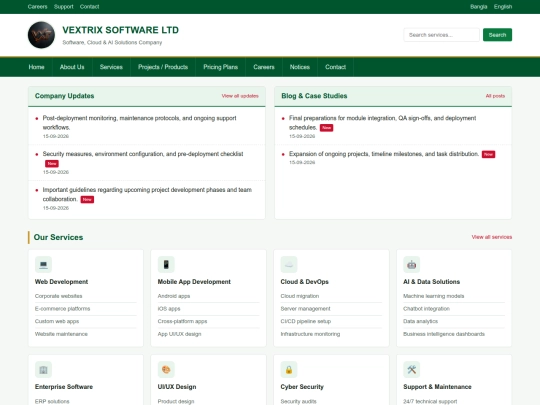Go to Services in the navigation bar
This screenshot has height=405, width=540.
[x=111, y=67]
